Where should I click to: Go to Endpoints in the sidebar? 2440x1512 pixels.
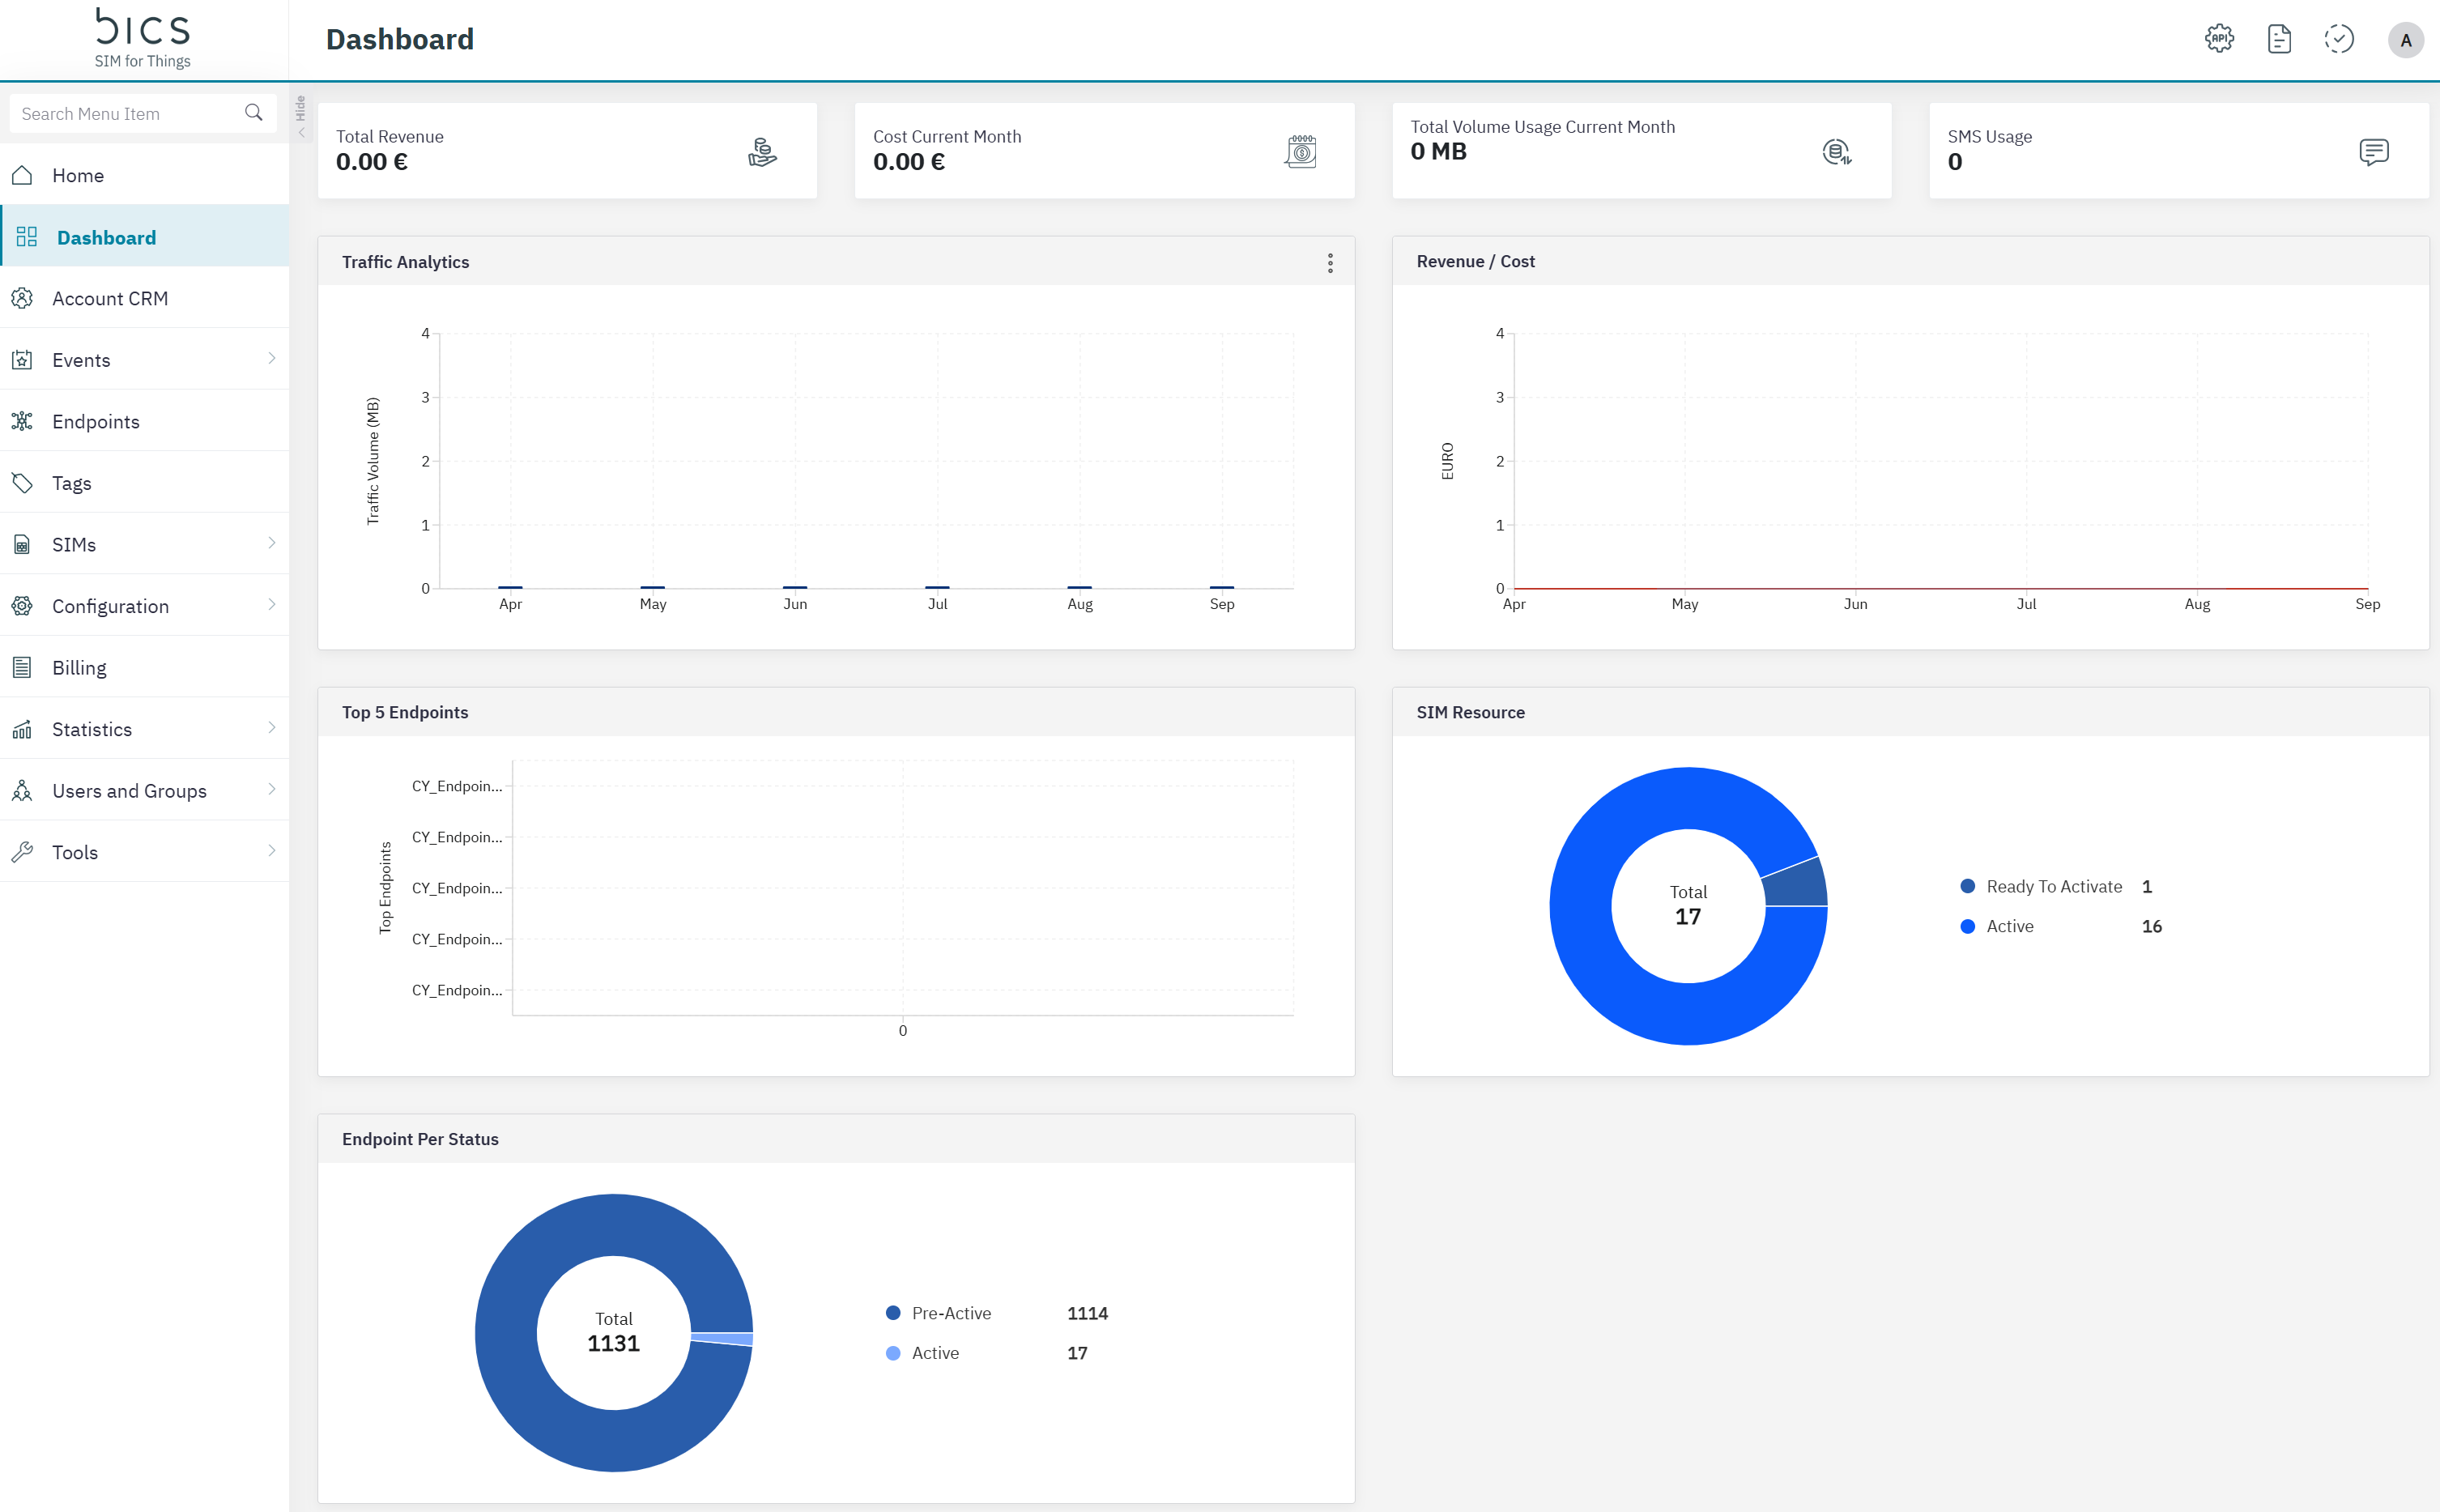tap(96, 421)
